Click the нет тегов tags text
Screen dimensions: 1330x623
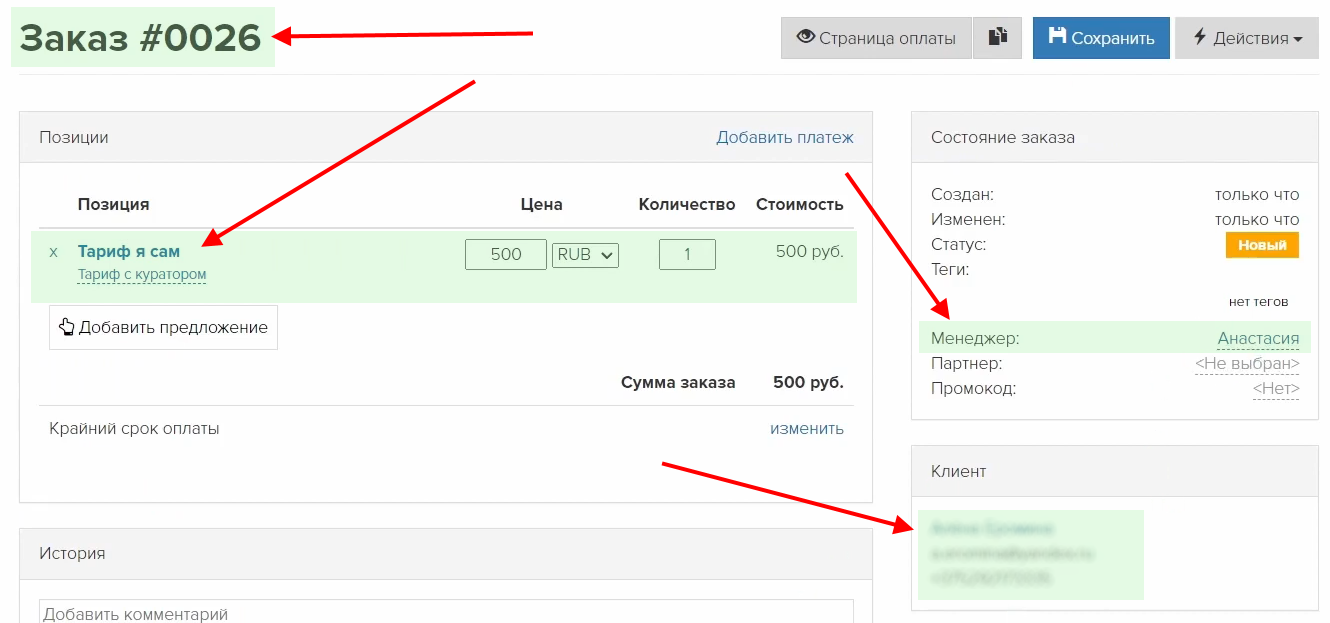click(x=1257, y=301)
